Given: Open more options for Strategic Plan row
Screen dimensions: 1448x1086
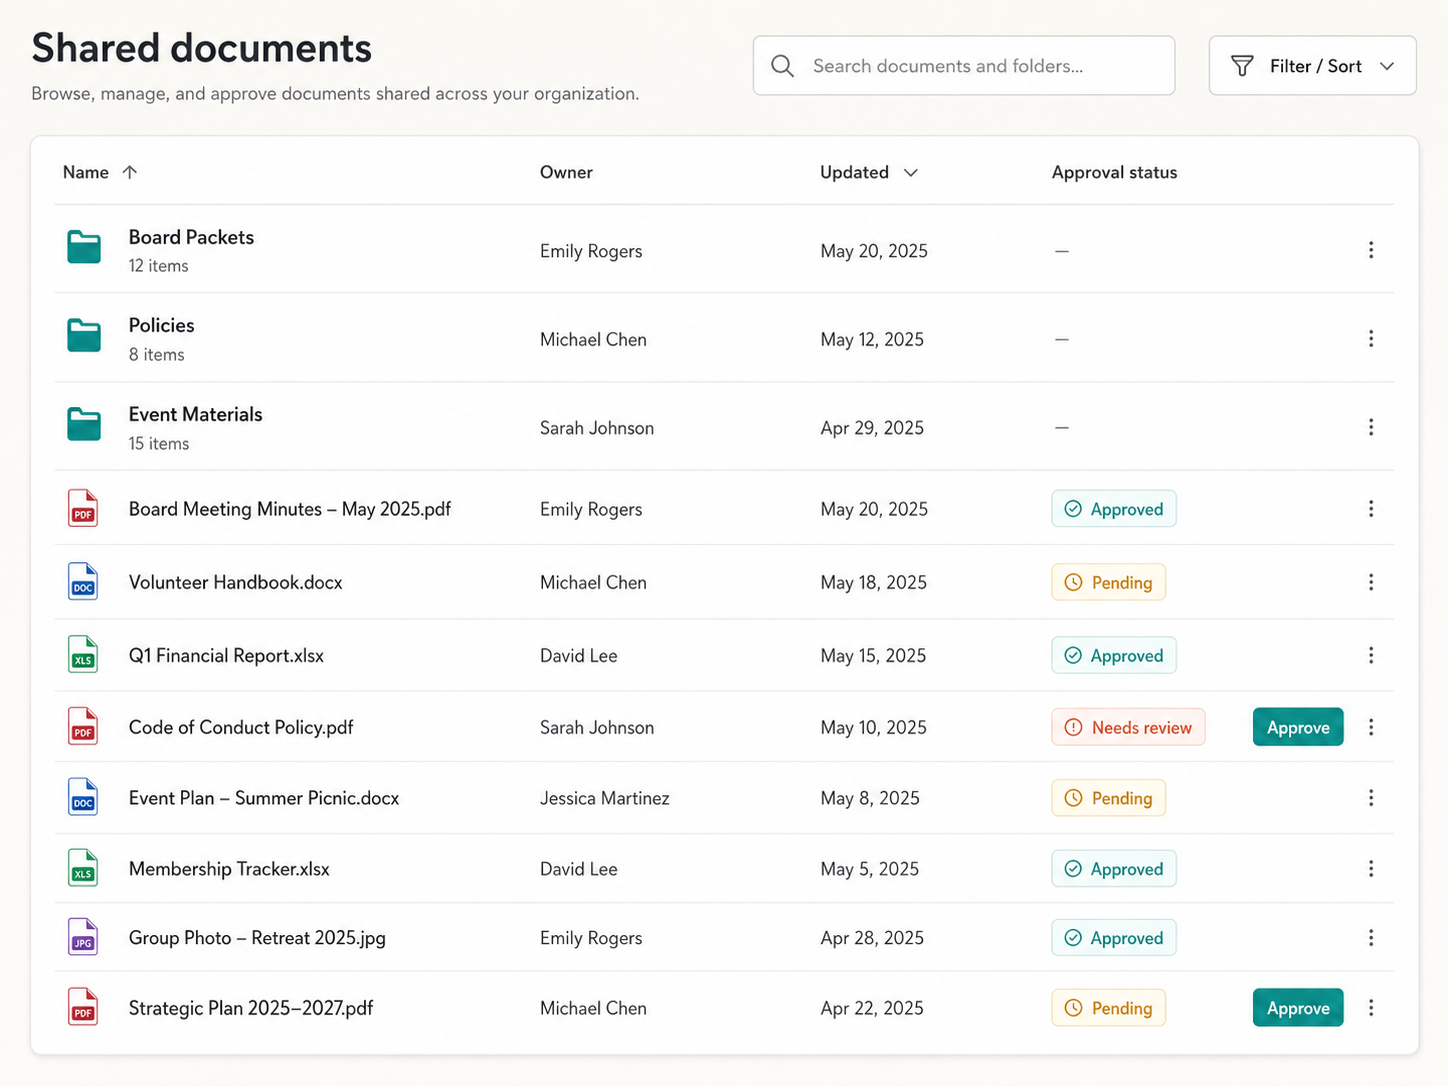Looking at the screenshot, I should (1371, 1008).
